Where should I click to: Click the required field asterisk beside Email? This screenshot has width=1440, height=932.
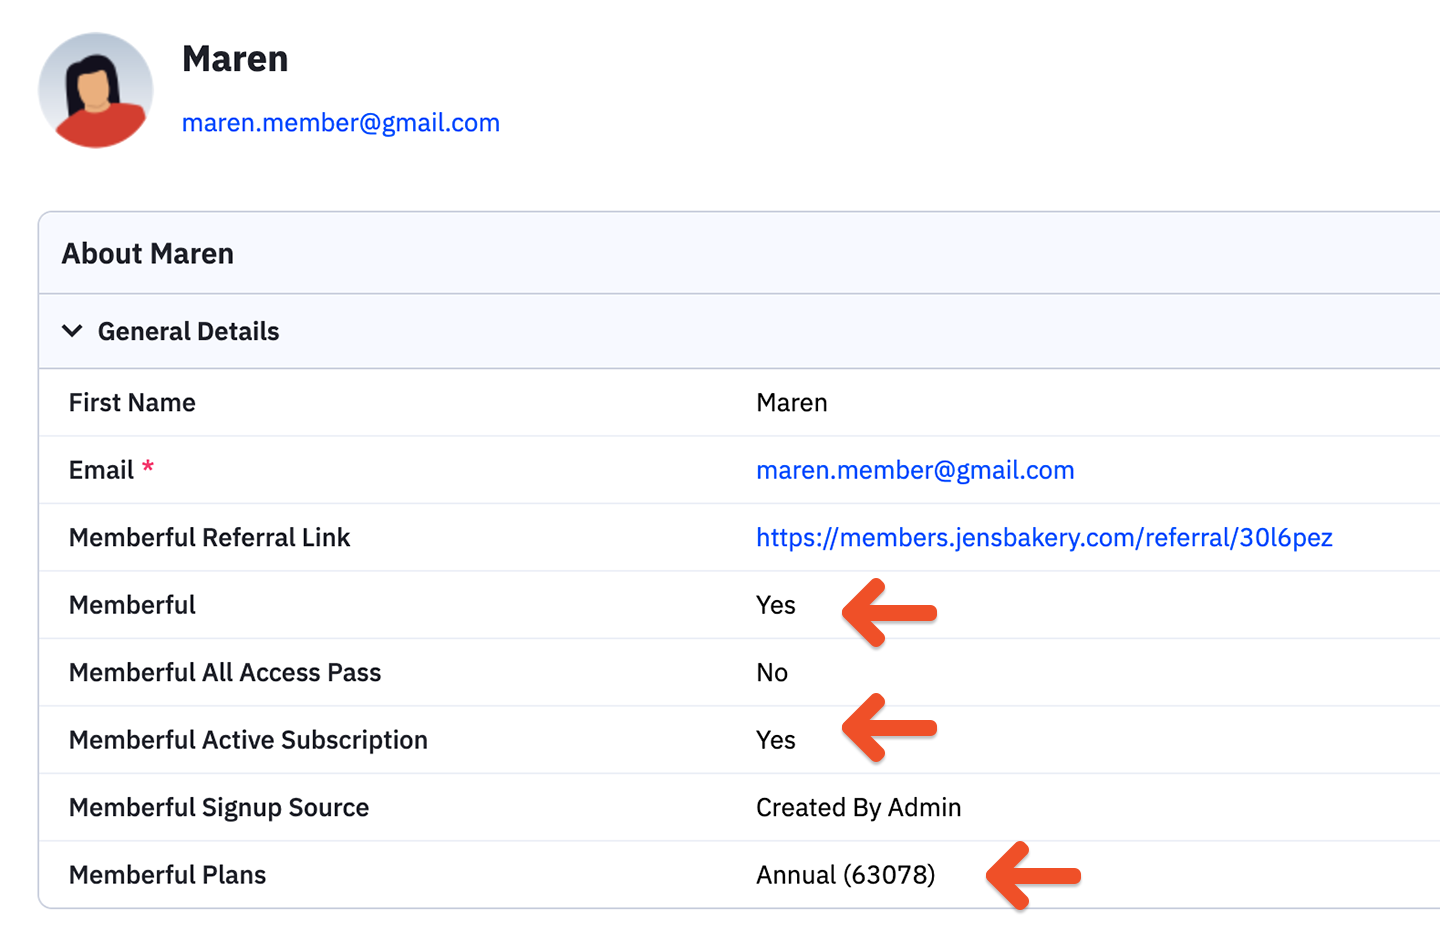click(147, 467)
